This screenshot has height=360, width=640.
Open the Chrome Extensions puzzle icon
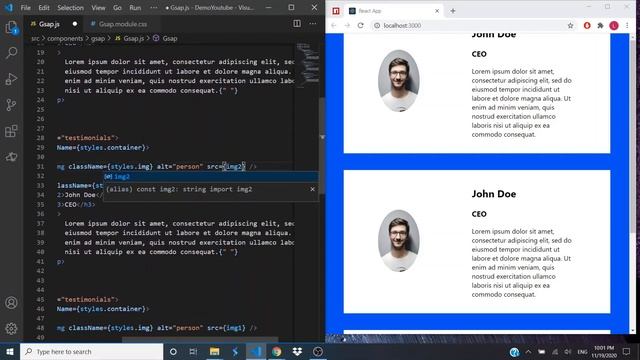600,25
